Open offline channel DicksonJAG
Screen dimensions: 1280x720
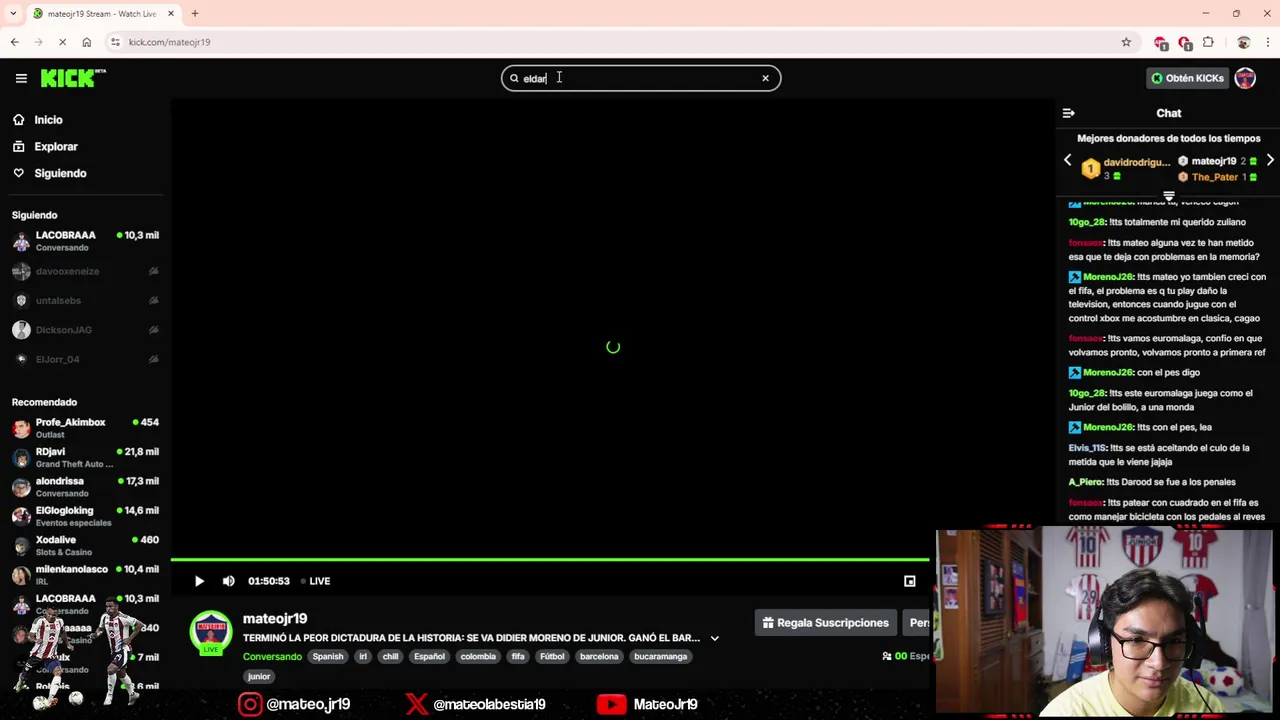85,330
